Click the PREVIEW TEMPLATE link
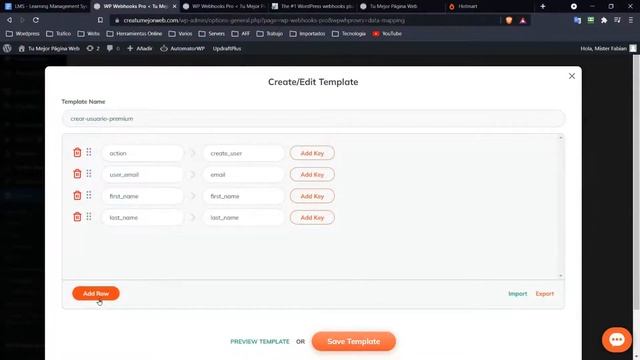 260,341
